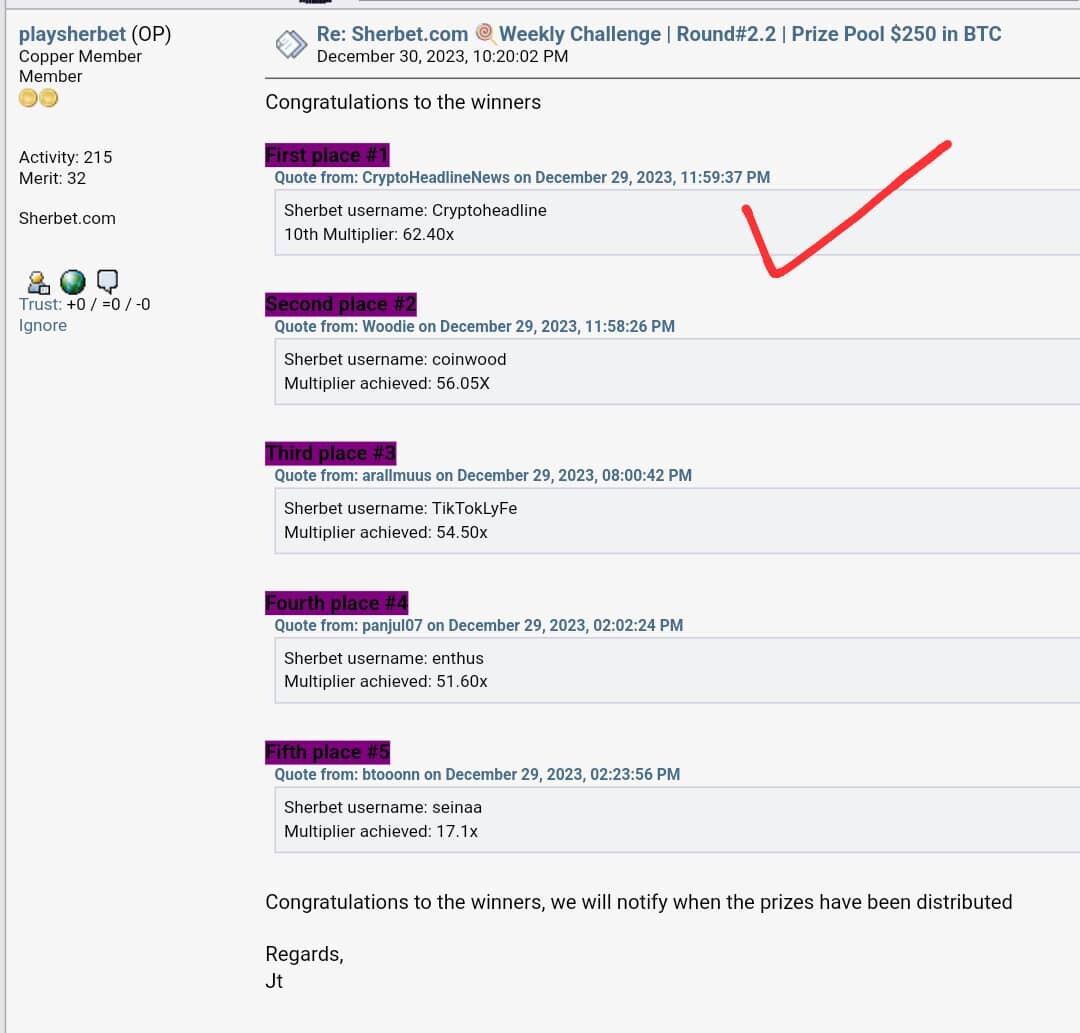This screenshot has width=1080, height=1033.
Task: Click 'Multiplier achieved: 56.05X' text
Action: pos(387,384)
